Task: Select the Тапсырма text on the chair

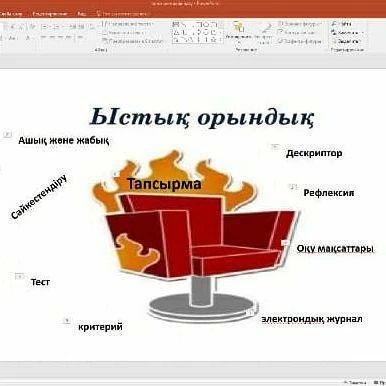Action: [x=164, y=184]
